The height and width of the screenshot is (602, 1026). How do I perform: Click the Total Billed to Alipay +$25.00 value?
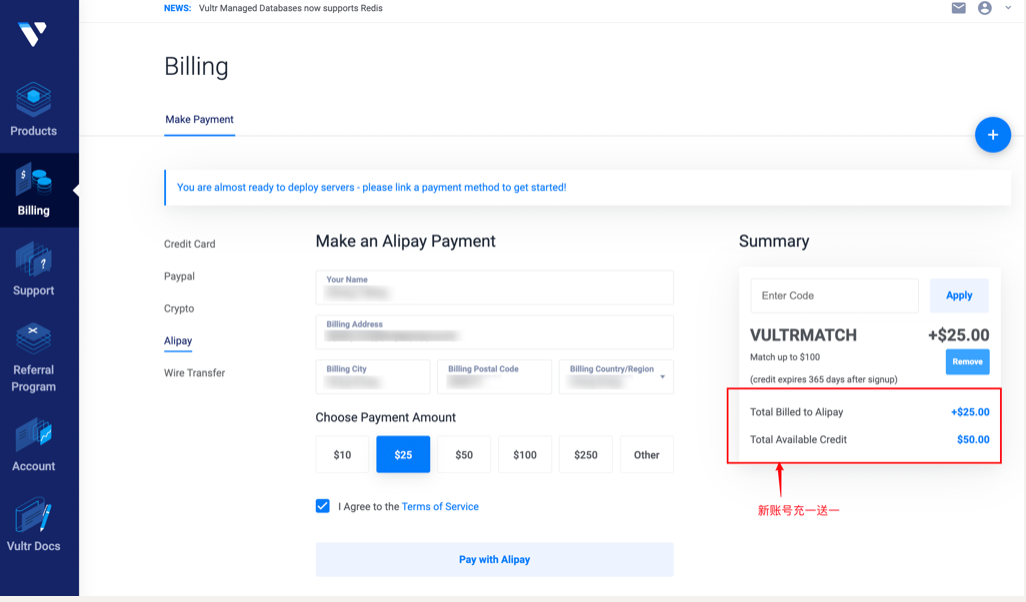click(x=970, y=412)
